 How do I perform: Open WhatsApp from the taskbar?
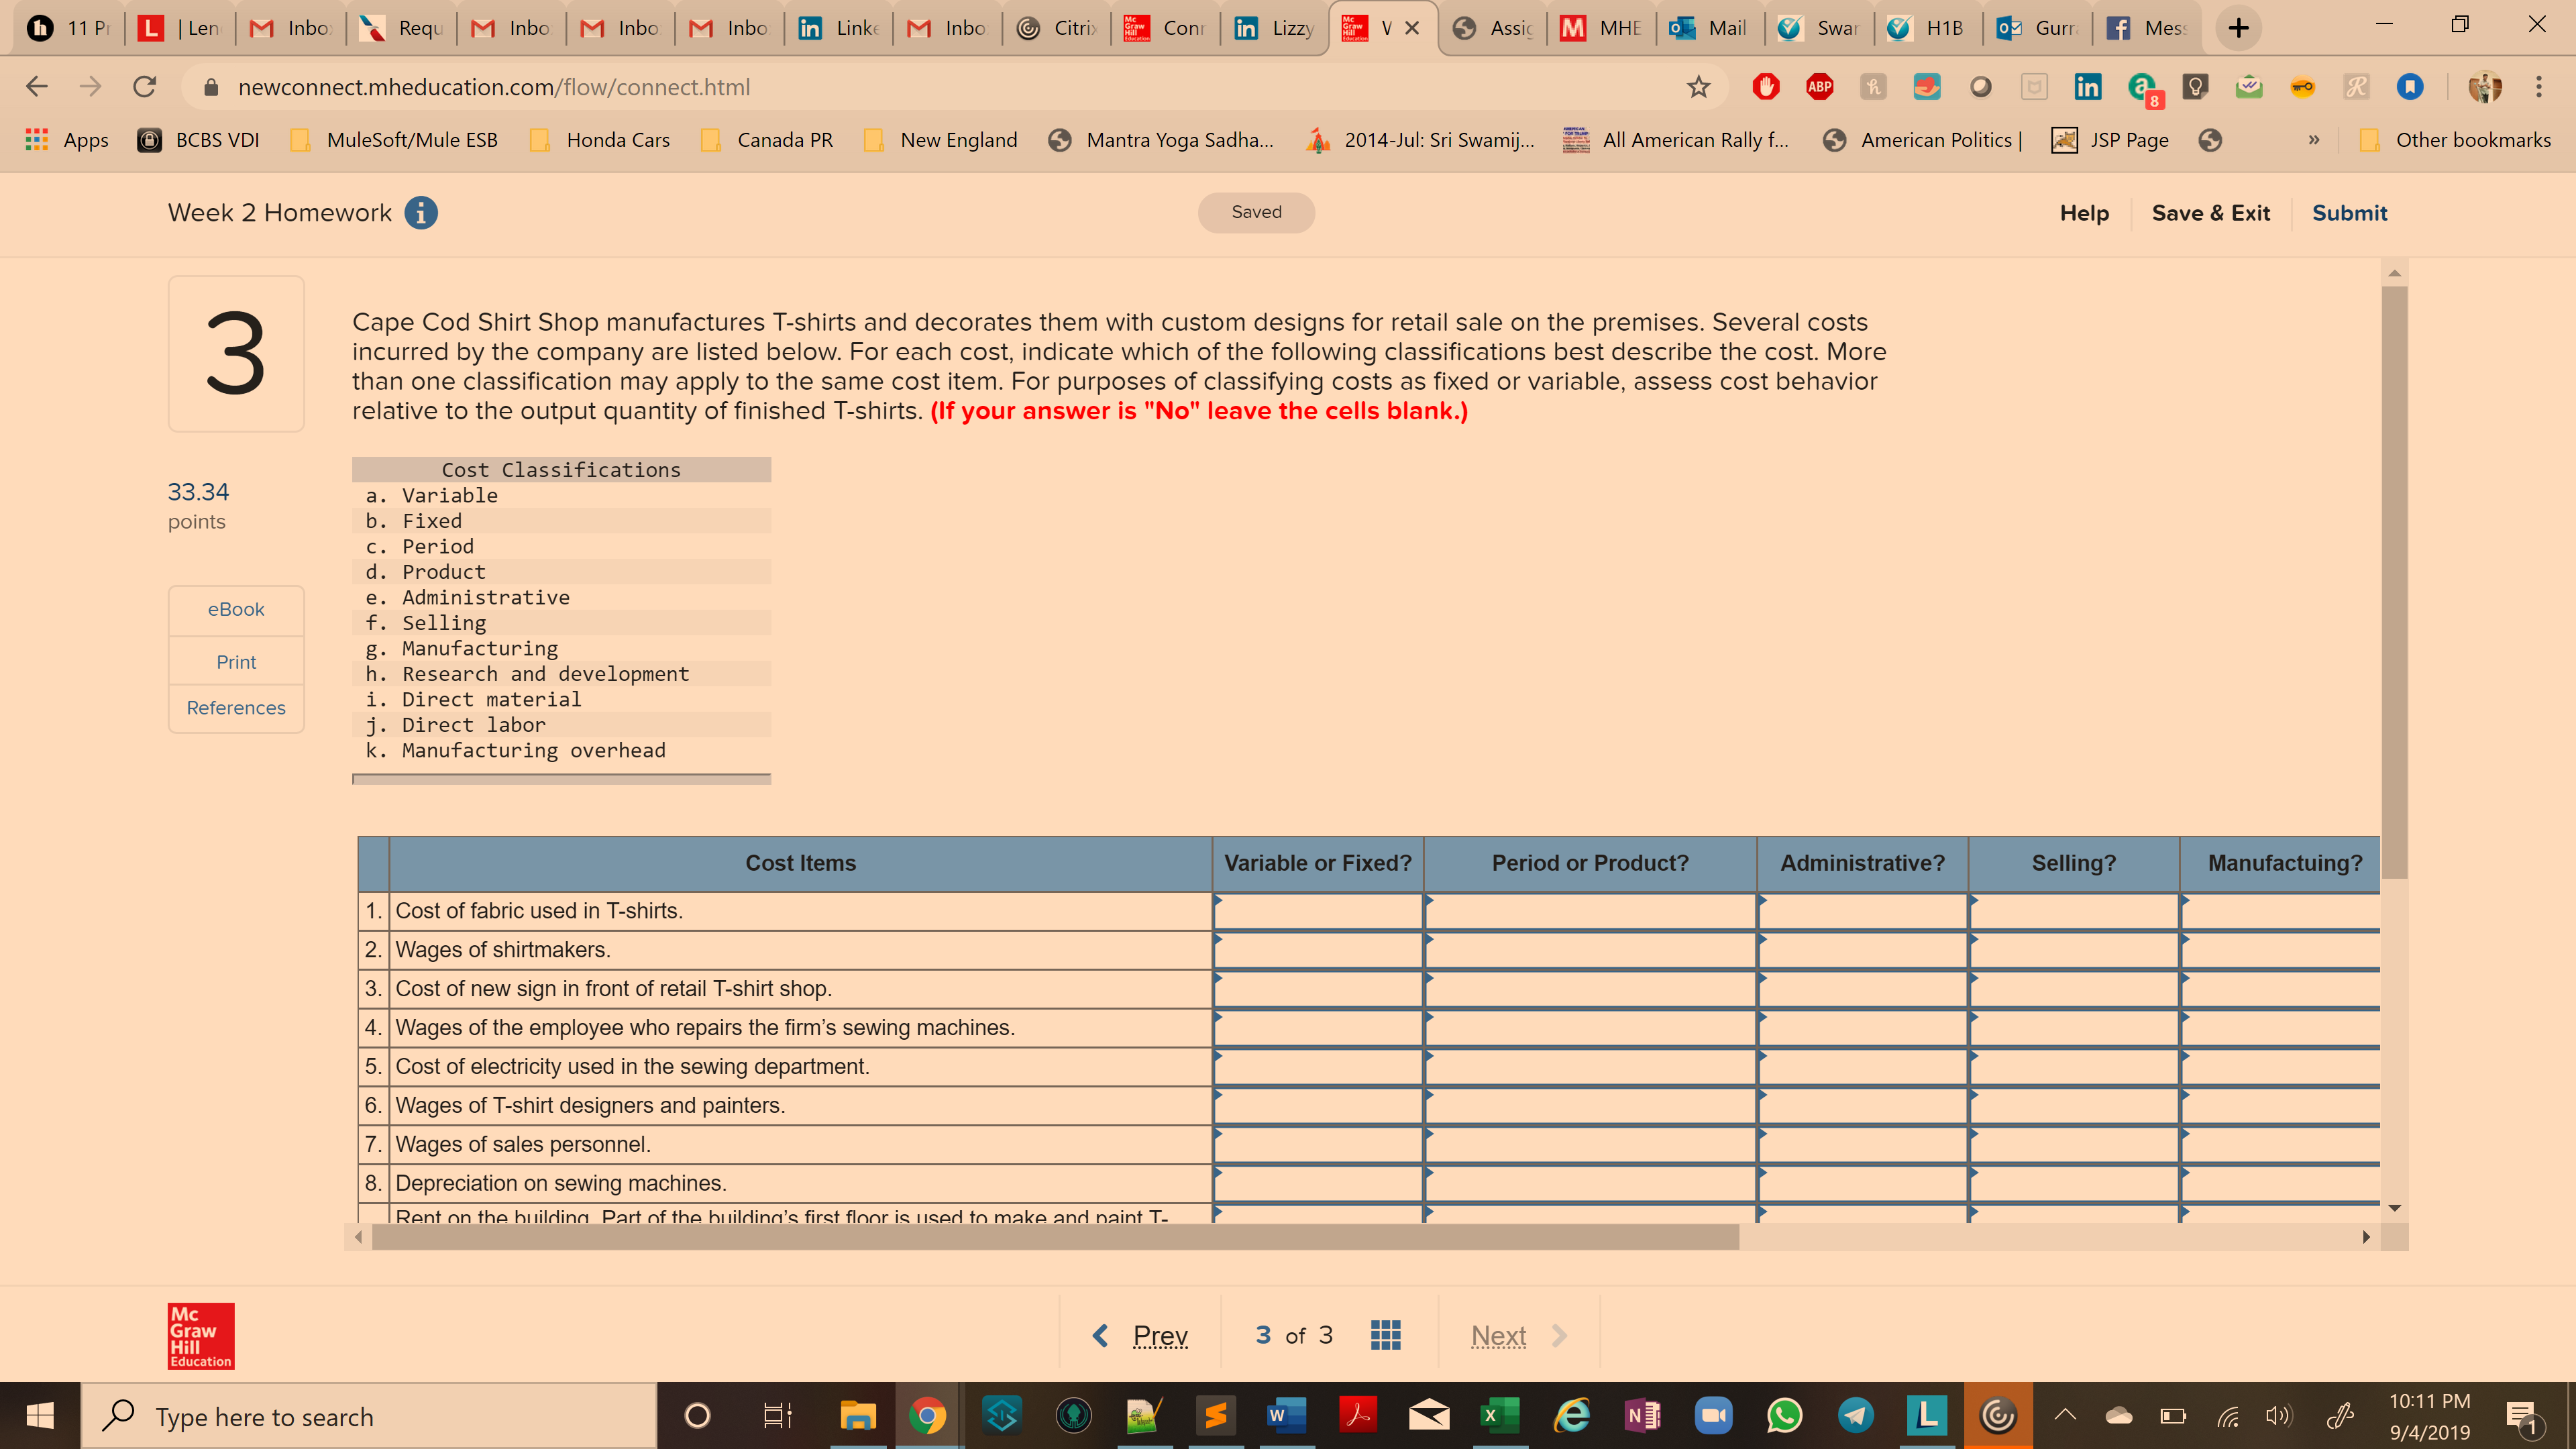(1784, 1416)
